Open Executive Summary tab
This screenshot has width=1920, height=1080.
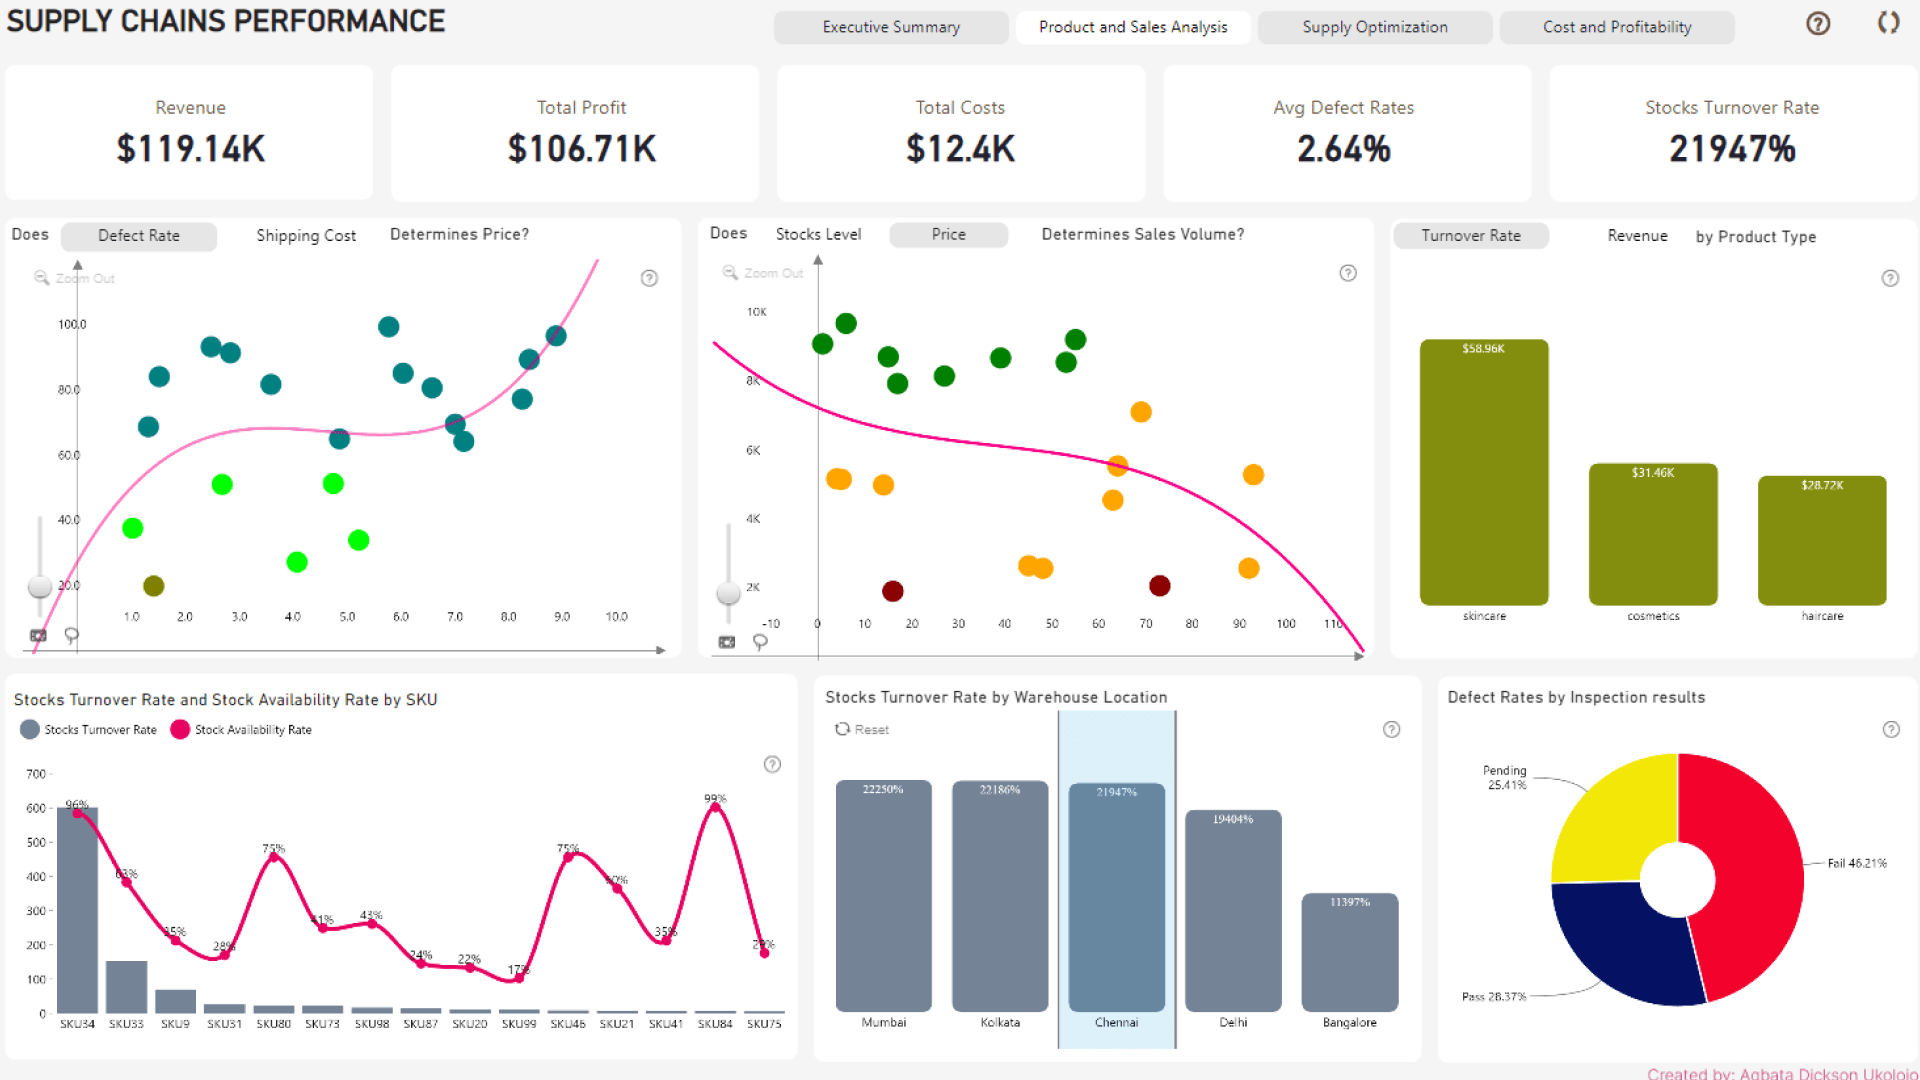891,27
